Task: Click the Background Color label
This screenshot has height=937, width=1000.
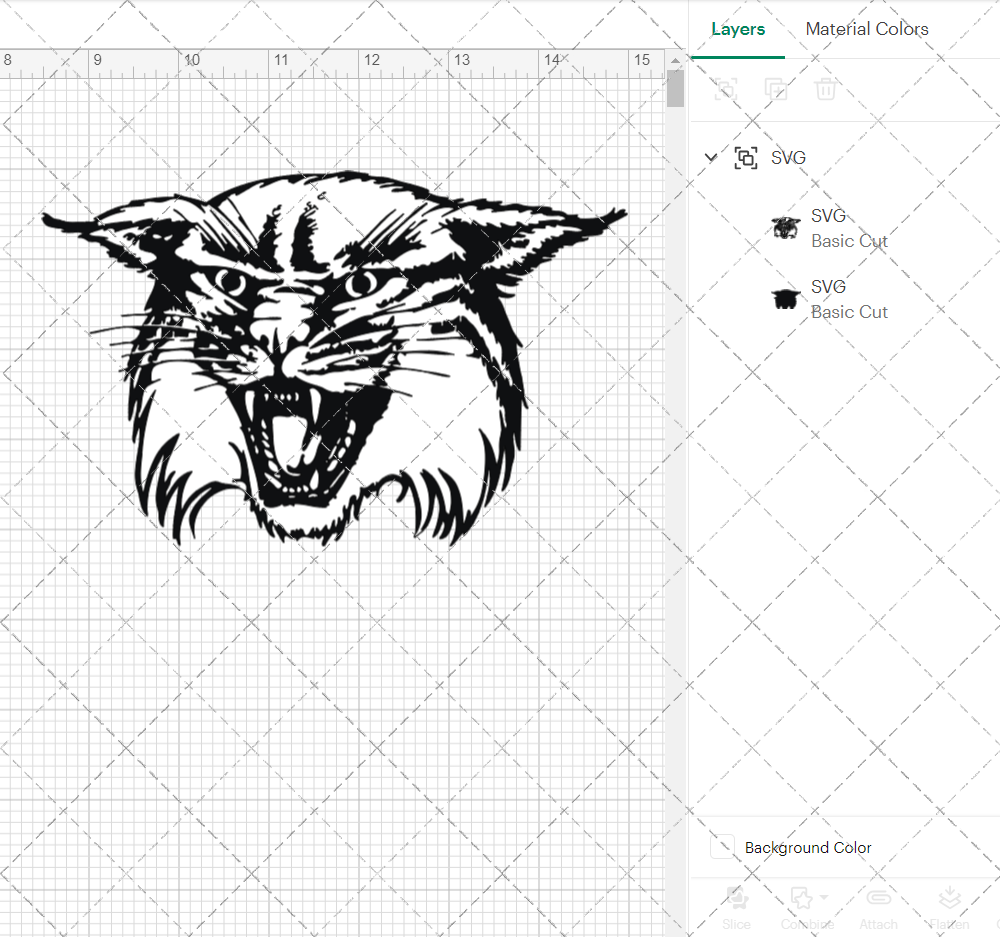Action: click(808, 848)
